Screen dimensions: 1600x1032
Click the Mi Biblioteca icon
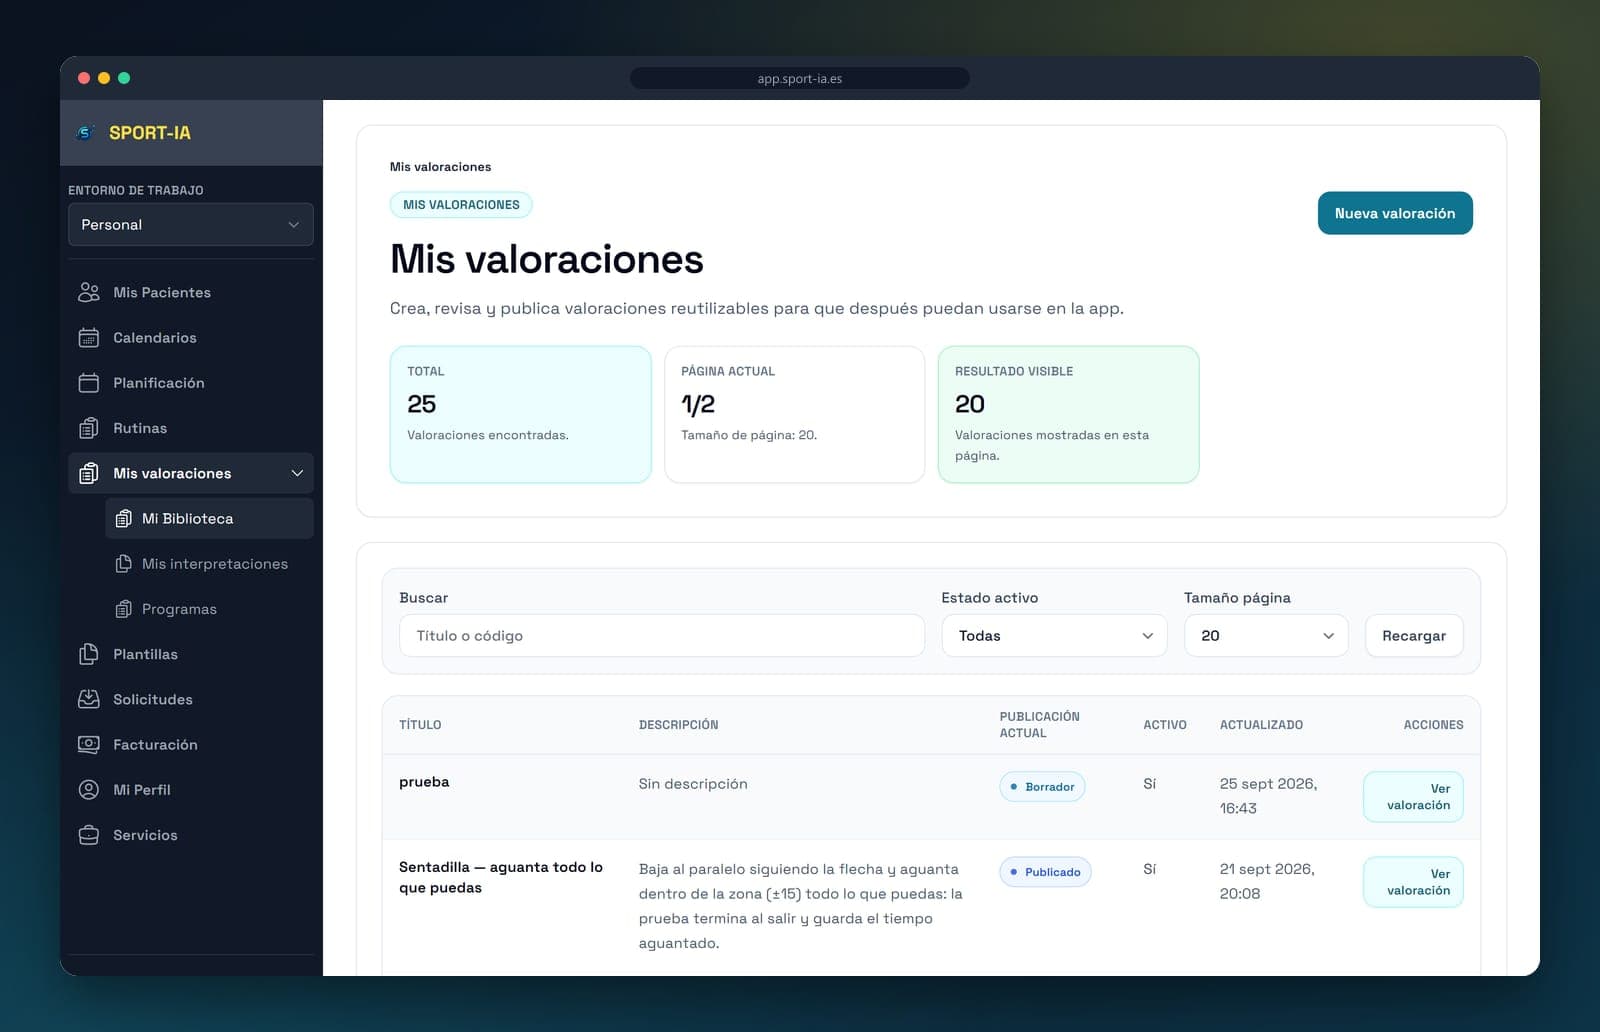(x=123, y=518)
